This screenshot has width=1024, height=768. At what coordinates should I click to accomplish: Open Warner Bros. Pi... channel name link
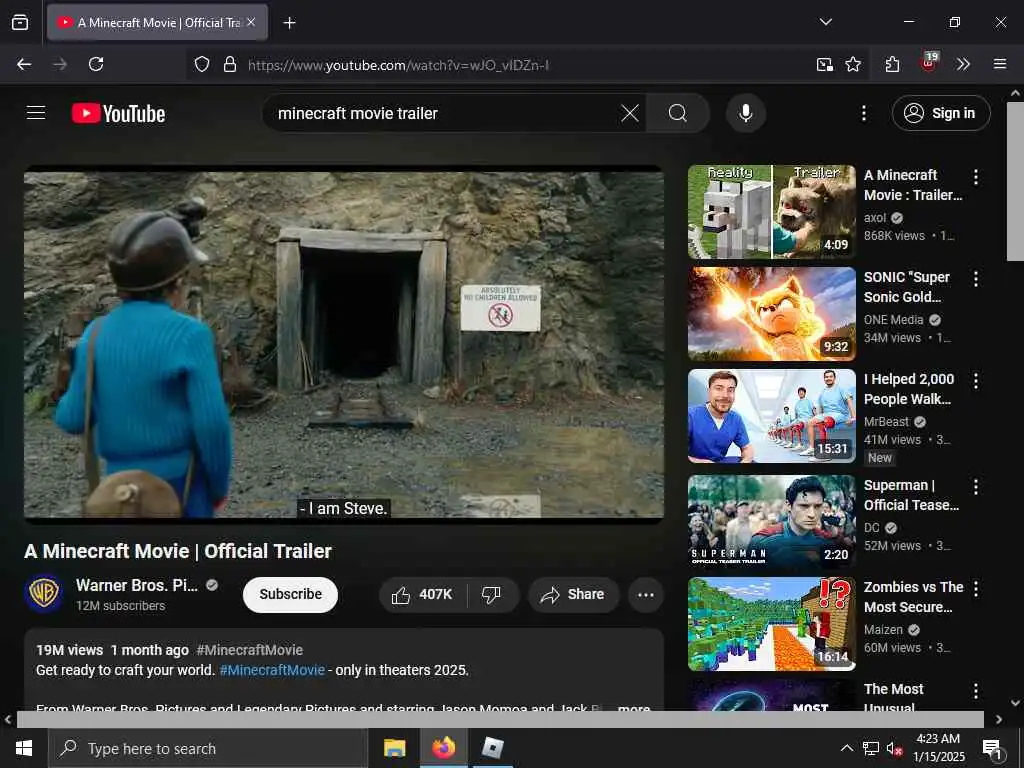136,585
